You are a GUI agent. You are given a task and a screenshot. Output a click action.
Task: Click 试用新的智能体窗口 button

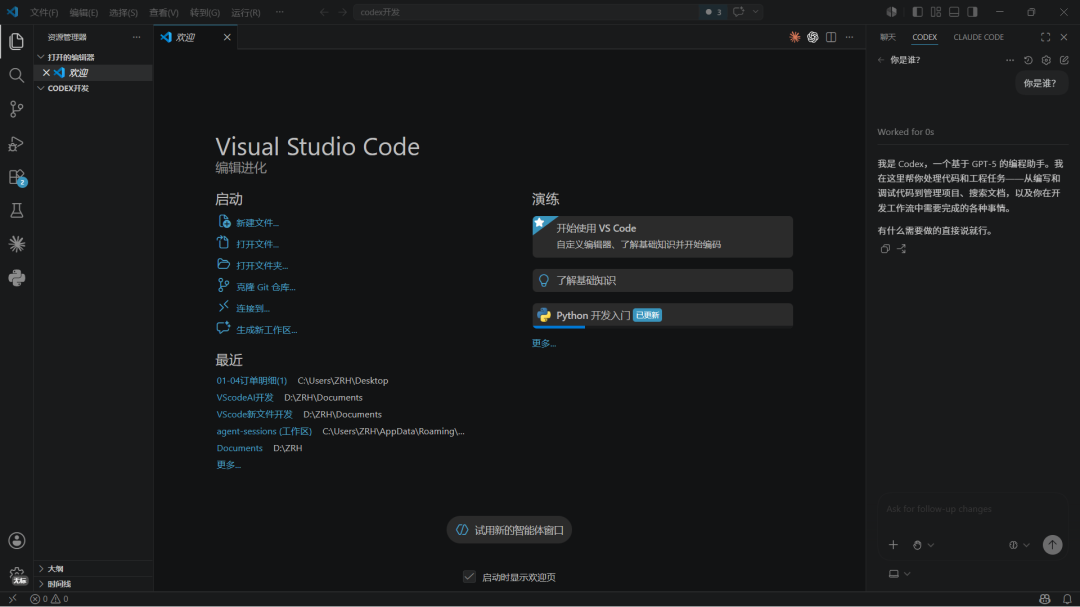[509, 530]
